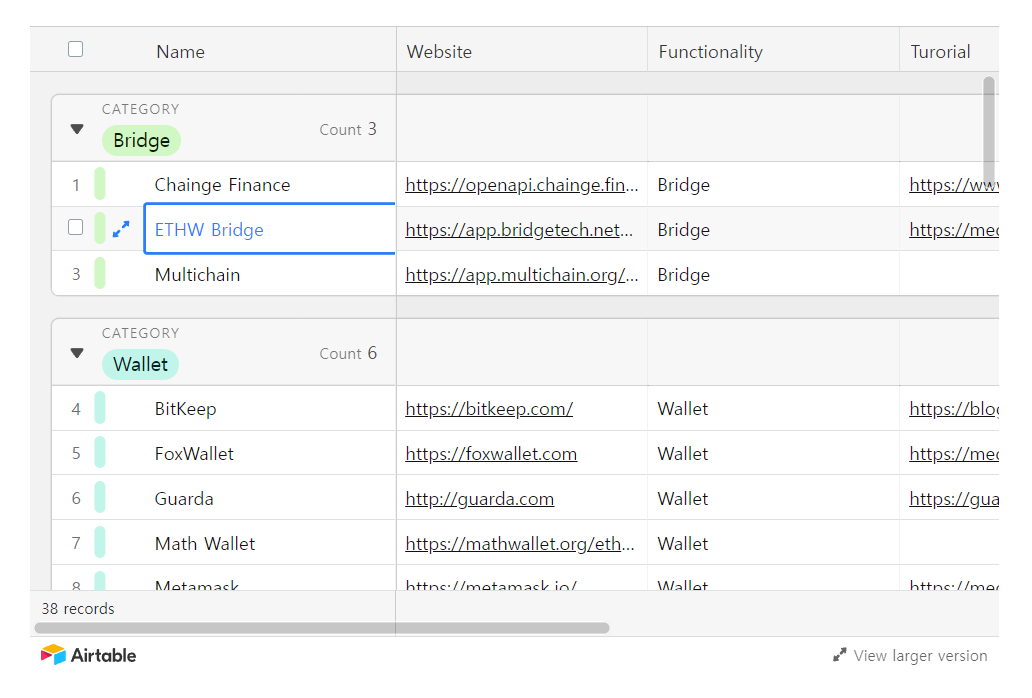
Task: Select the Guarda name cell
Action: [x=270, y=498]
